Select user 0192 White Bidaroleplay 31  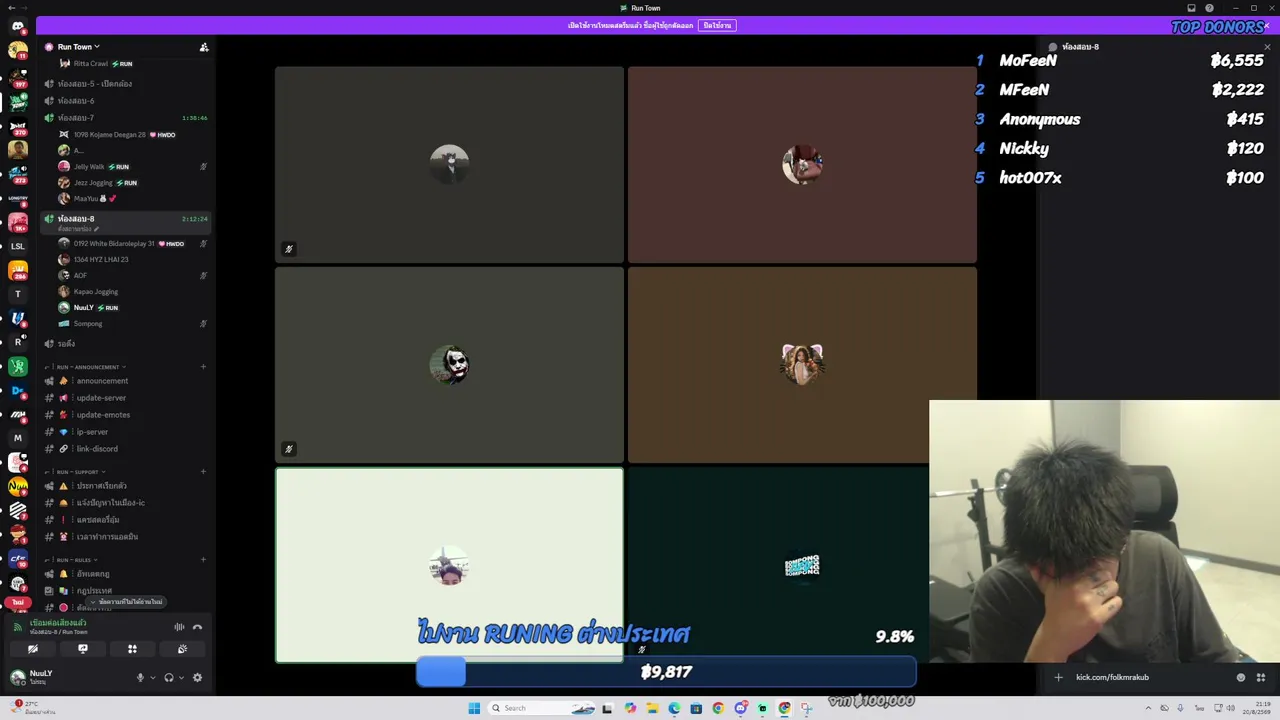pyautogui.click(x=132, y=244)
